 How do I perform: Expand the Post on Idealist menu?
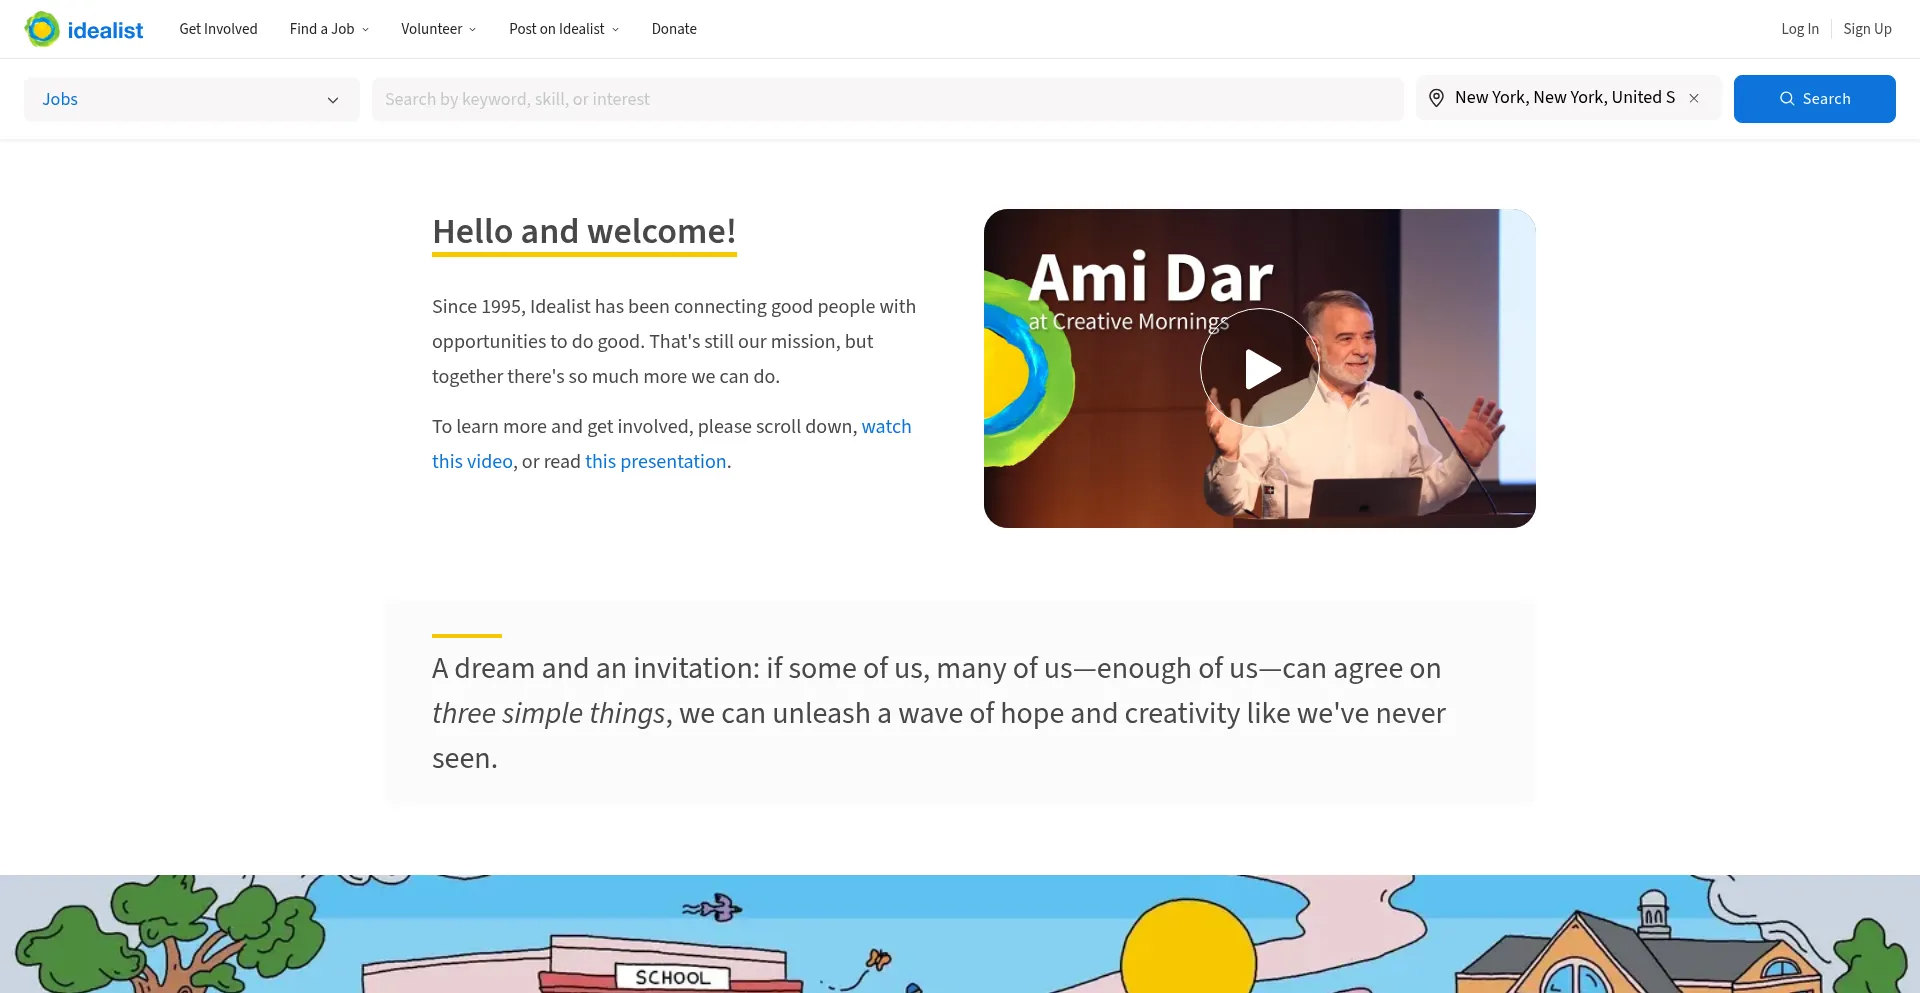click(x=564, y=29)
